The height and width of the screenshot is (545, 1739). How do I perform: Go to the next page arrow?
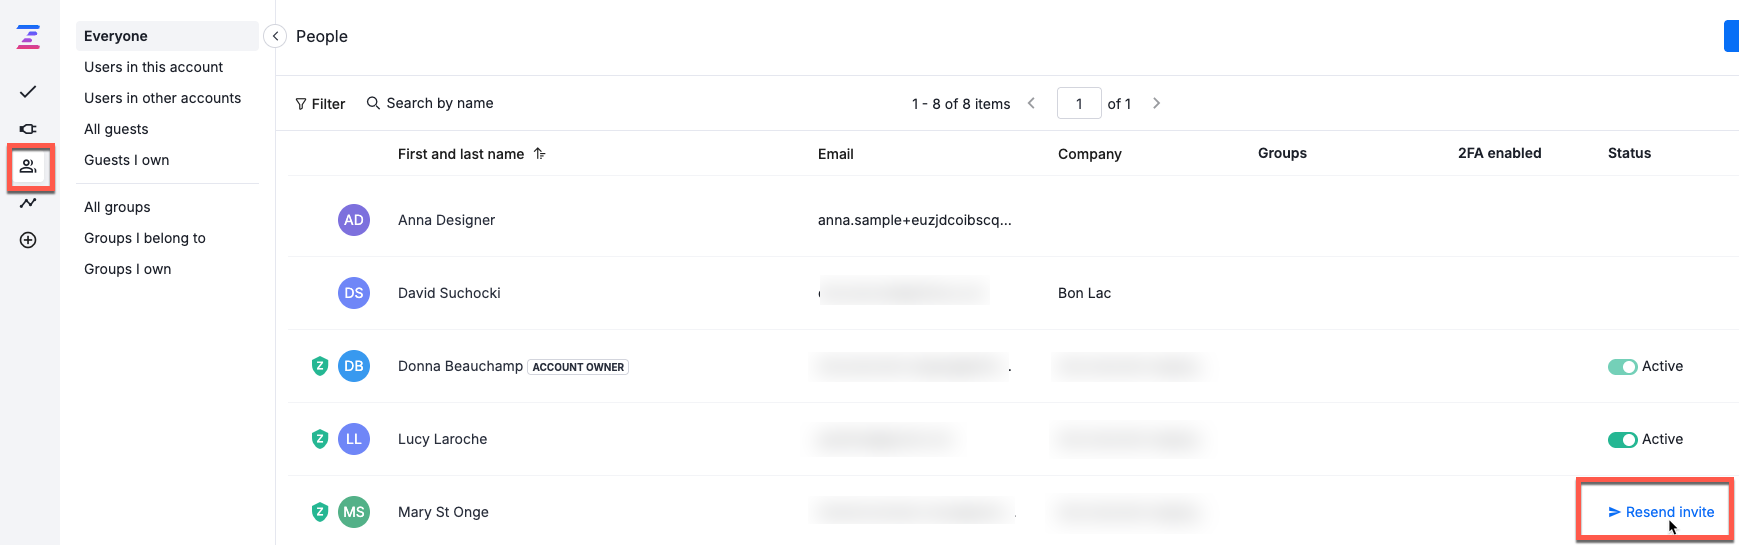click(1156, 103)
